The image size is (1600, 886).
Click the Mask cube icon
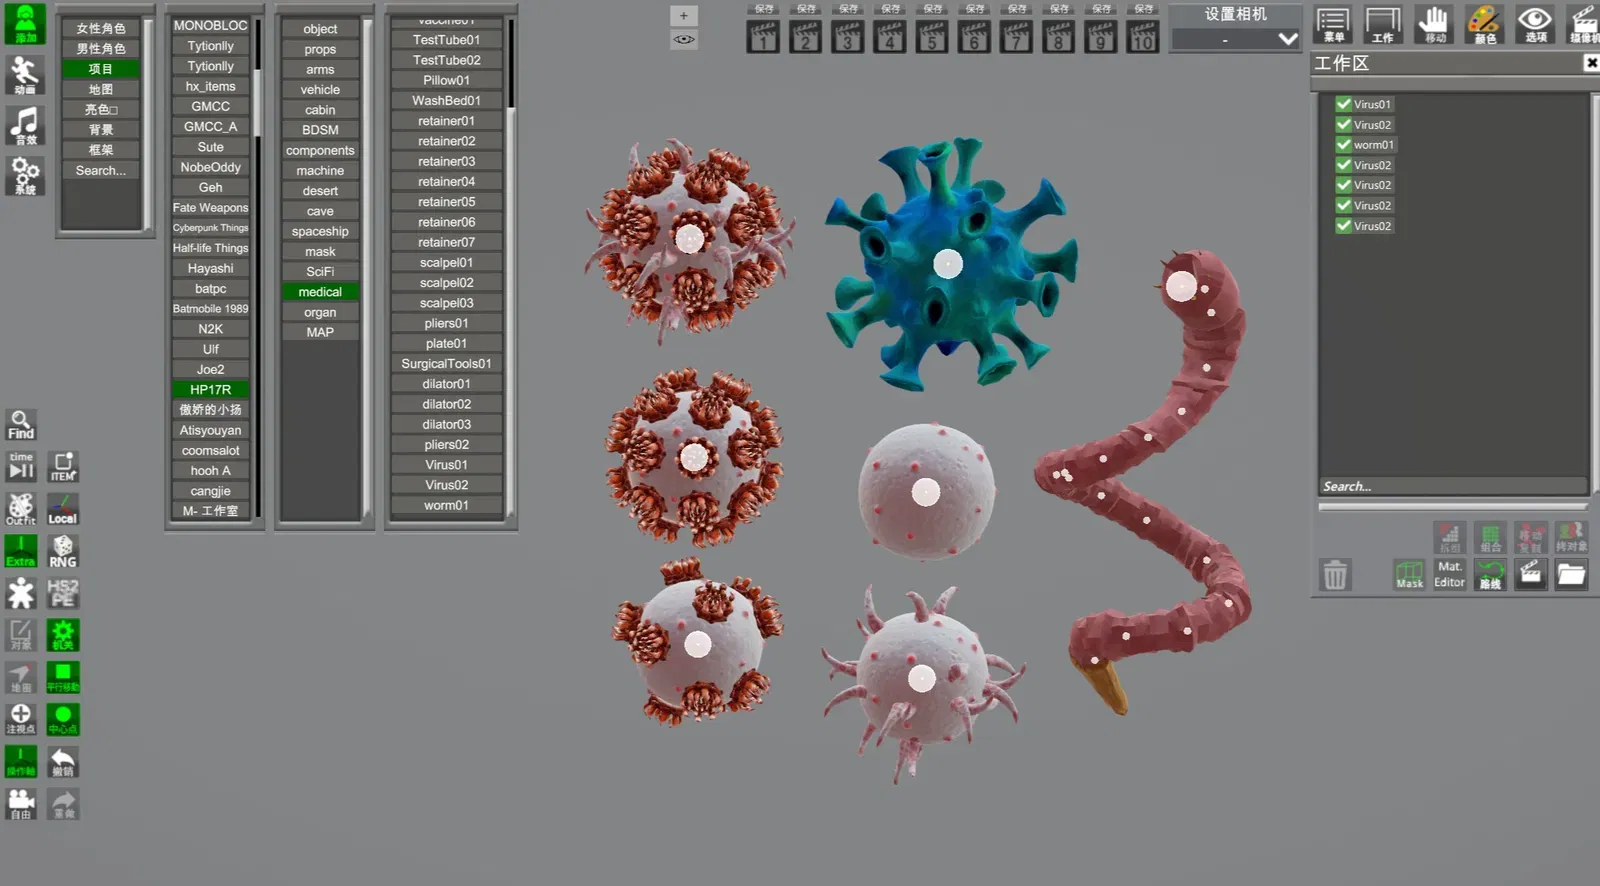[x=1409, y=574]
